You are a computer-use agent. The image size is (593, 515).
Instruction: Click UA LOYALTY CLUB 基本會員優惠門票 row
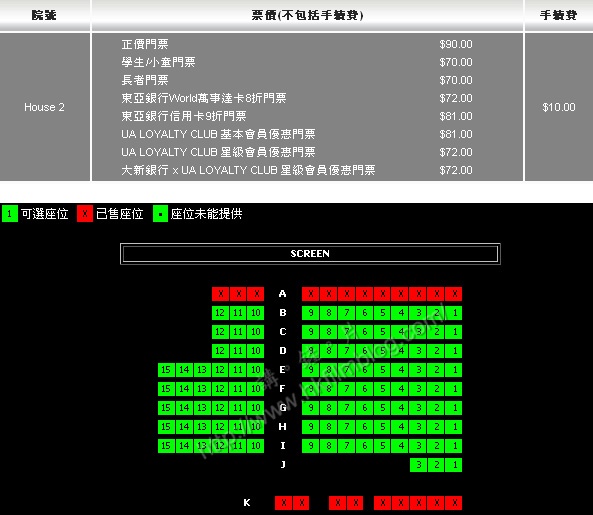218,134
